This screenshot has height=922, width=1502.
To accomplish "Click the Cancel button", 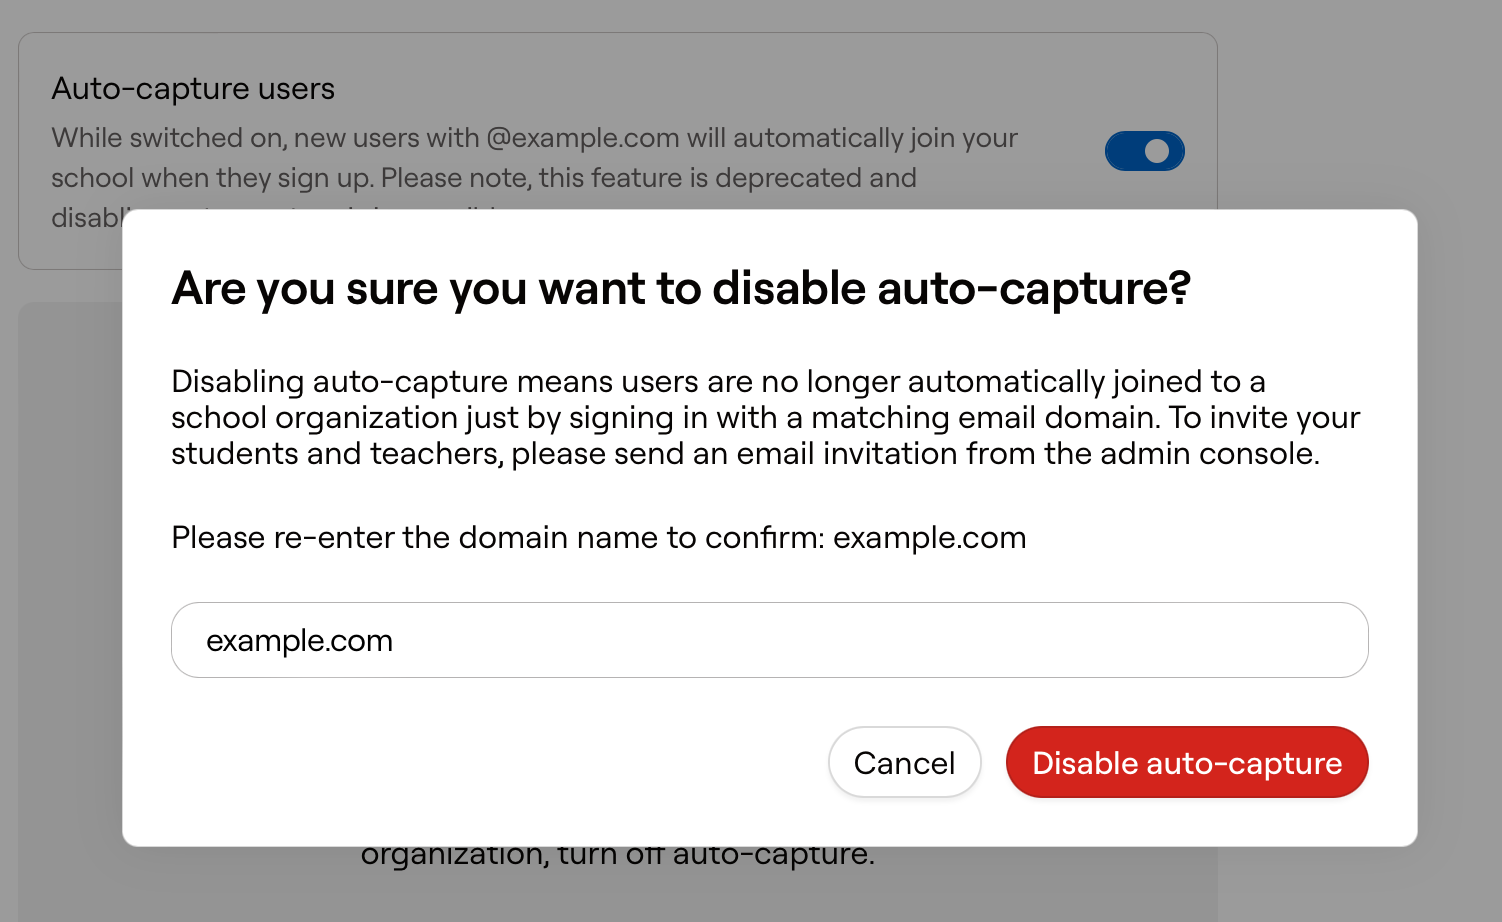I will pyautogui.click(x=904, y=762).
